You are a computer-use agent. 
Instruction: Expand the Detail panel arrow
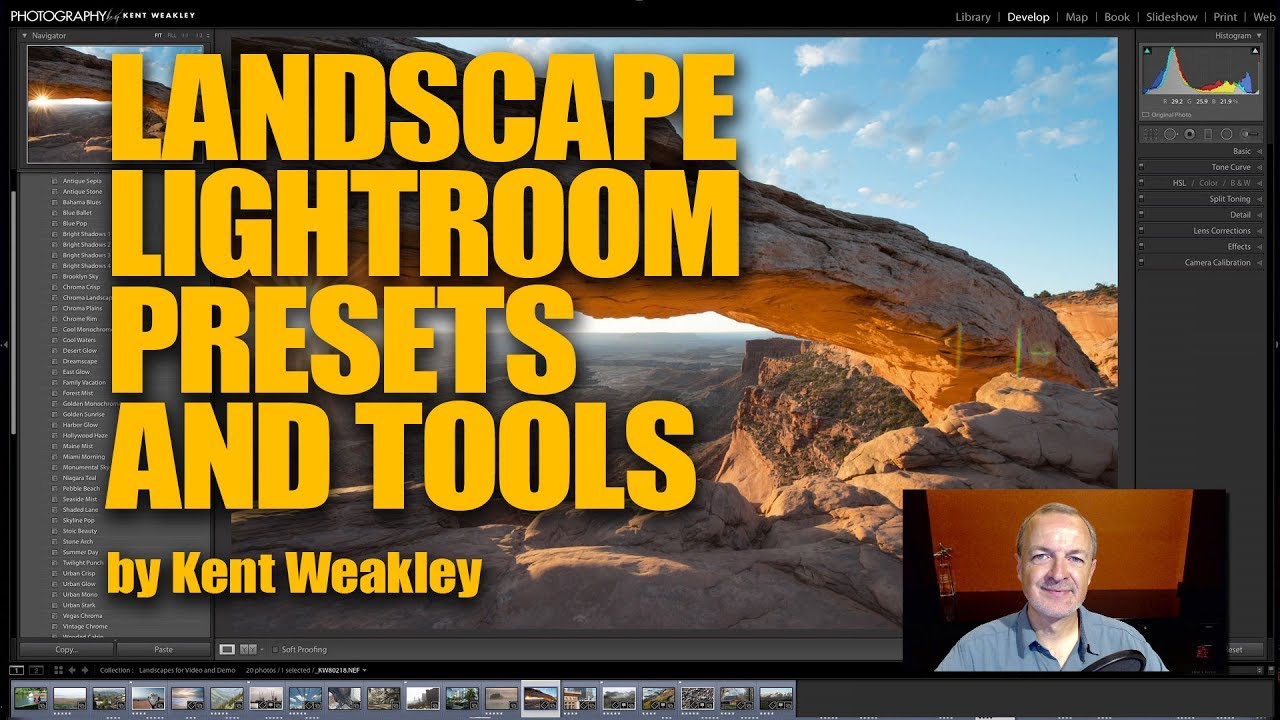(1259, 215)
